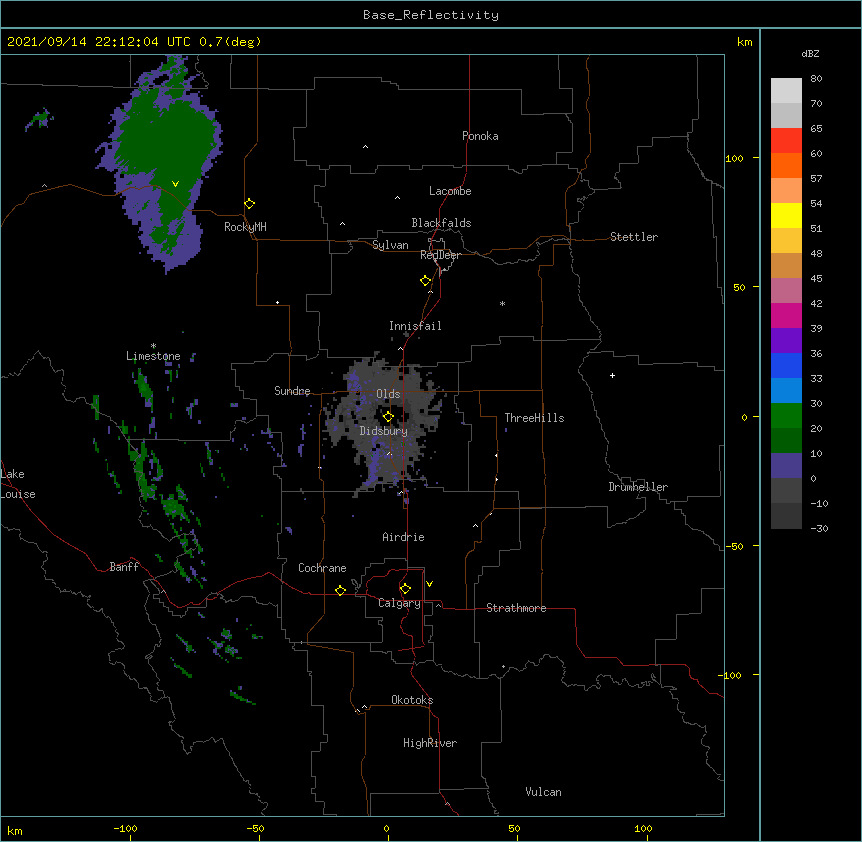Viewport: 862px width, 842px height.
Task: Click the RockyMH label
Action: click(245, 227)
